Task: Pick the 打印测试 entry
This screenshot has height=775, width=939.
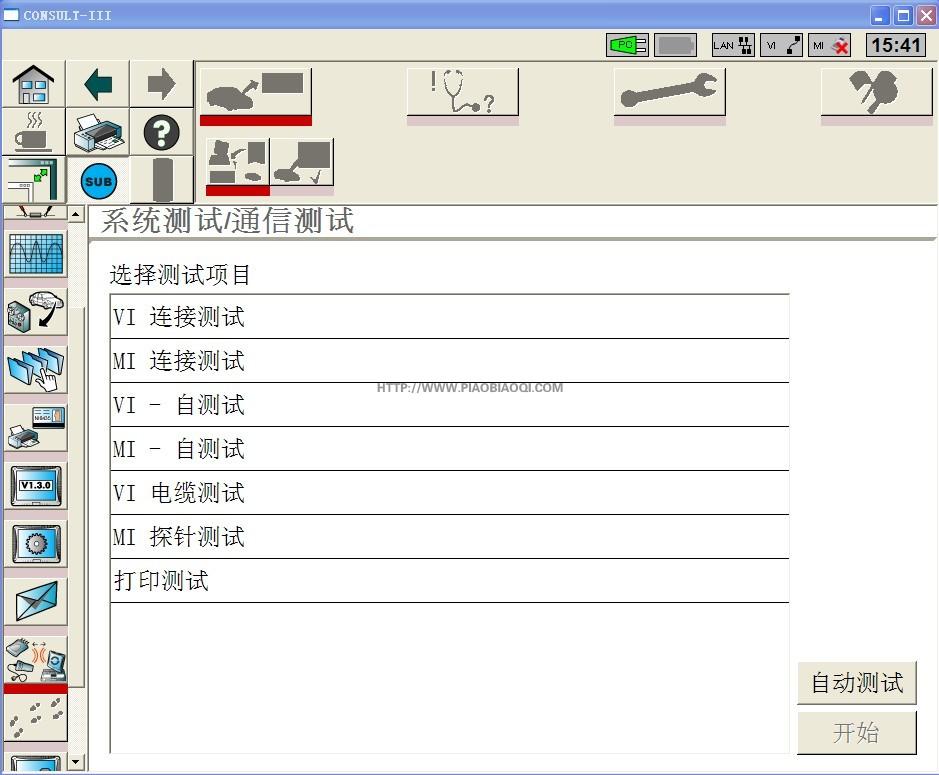Action: click(x=449, y=581)
